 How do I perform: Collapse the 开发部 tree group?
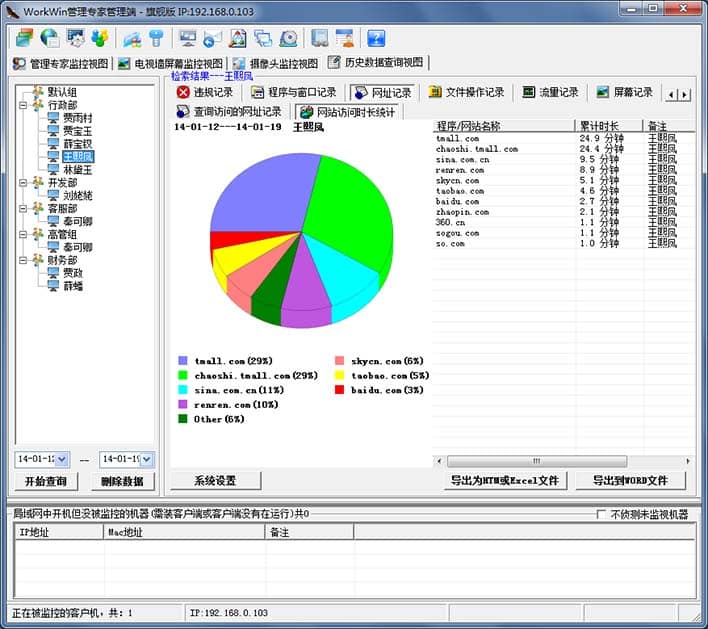23,183
